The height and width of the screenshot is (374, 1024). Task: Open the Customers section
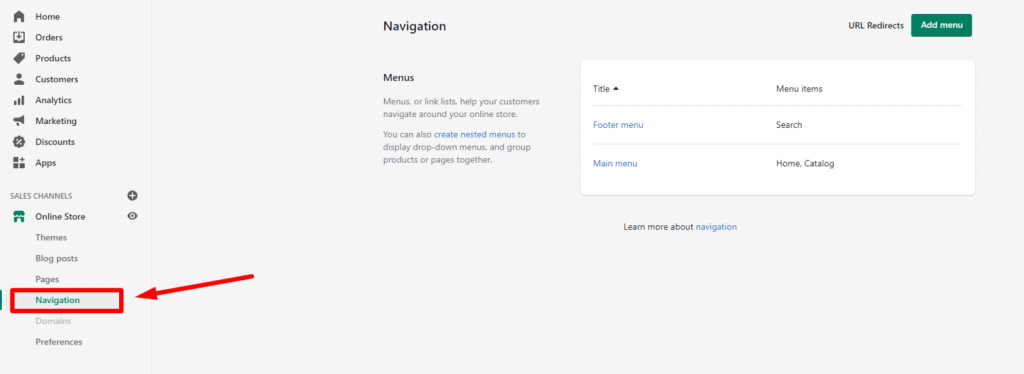[57, 79]
